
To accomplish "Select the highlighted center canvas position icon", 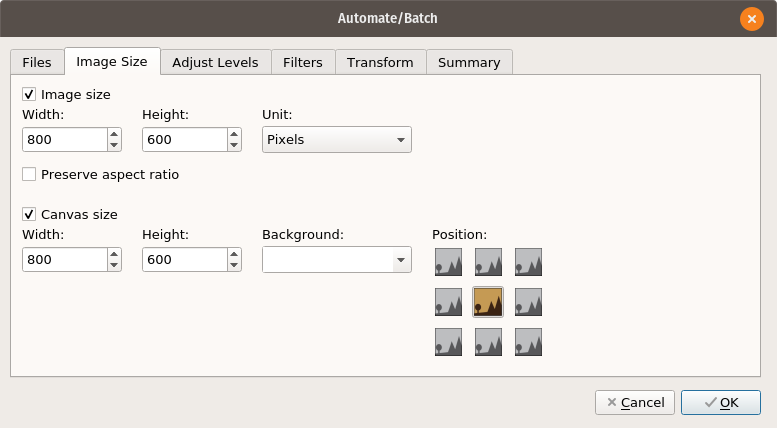I will coord(488,302).
